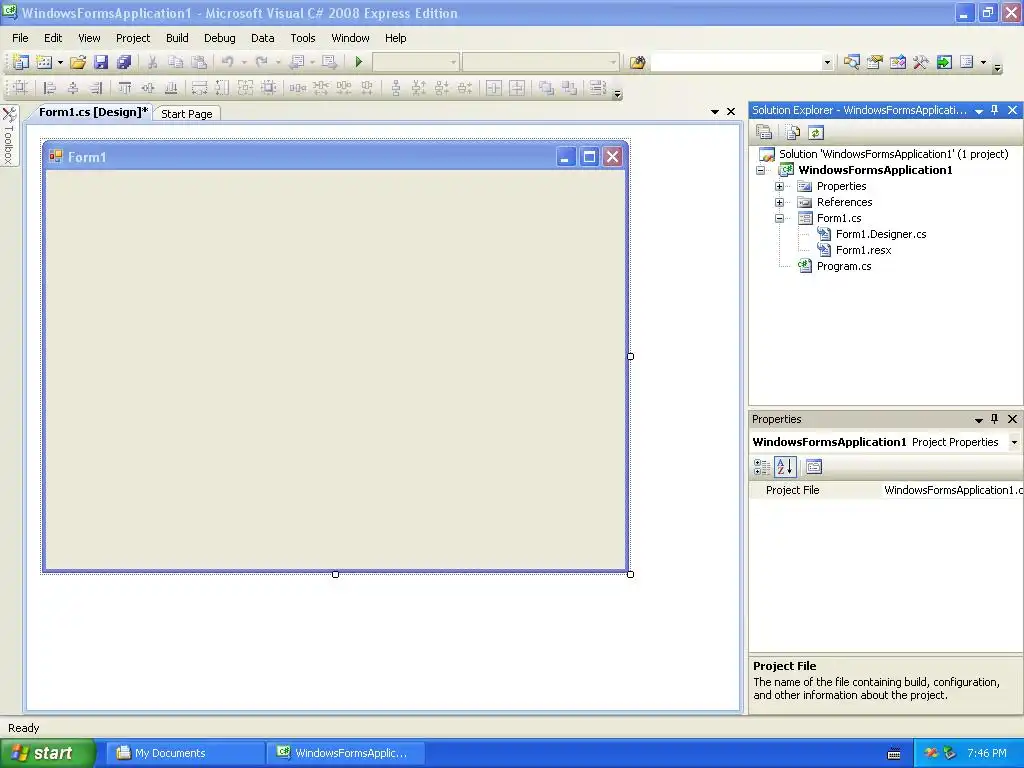Open a file with the Open File icon
Viewport: 1024px width, 768px height.
coord(78,62)
